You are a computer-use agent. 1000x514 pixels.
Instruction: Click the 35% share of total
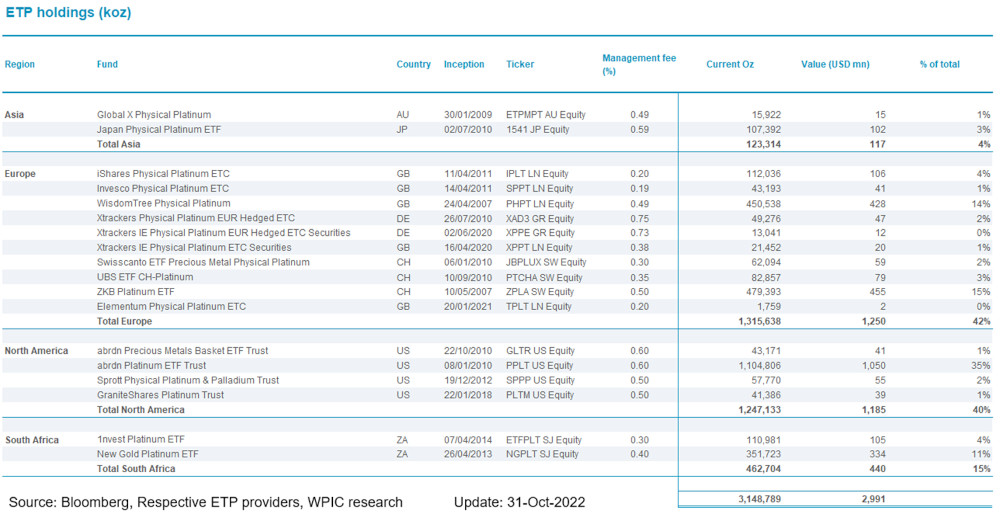point(982,365)
